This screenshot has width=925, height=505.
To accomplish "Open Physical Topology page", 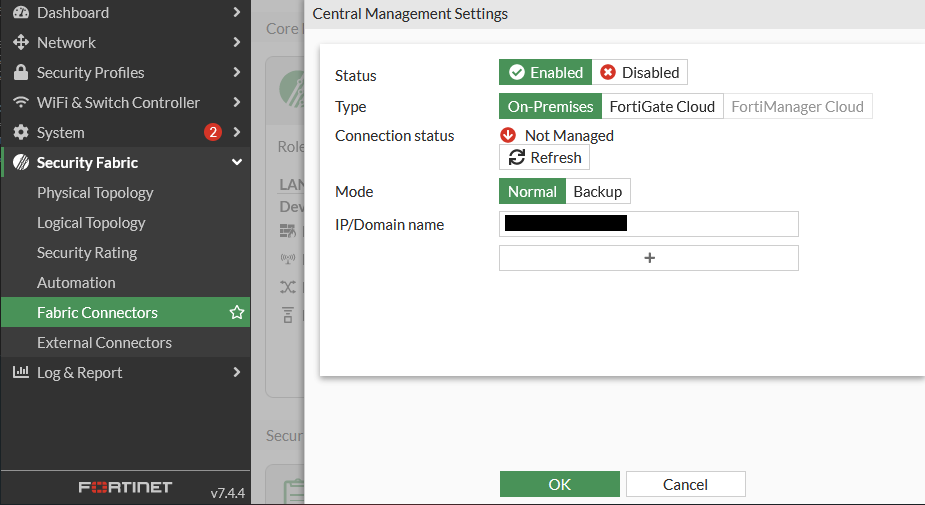I will point(95,193).
